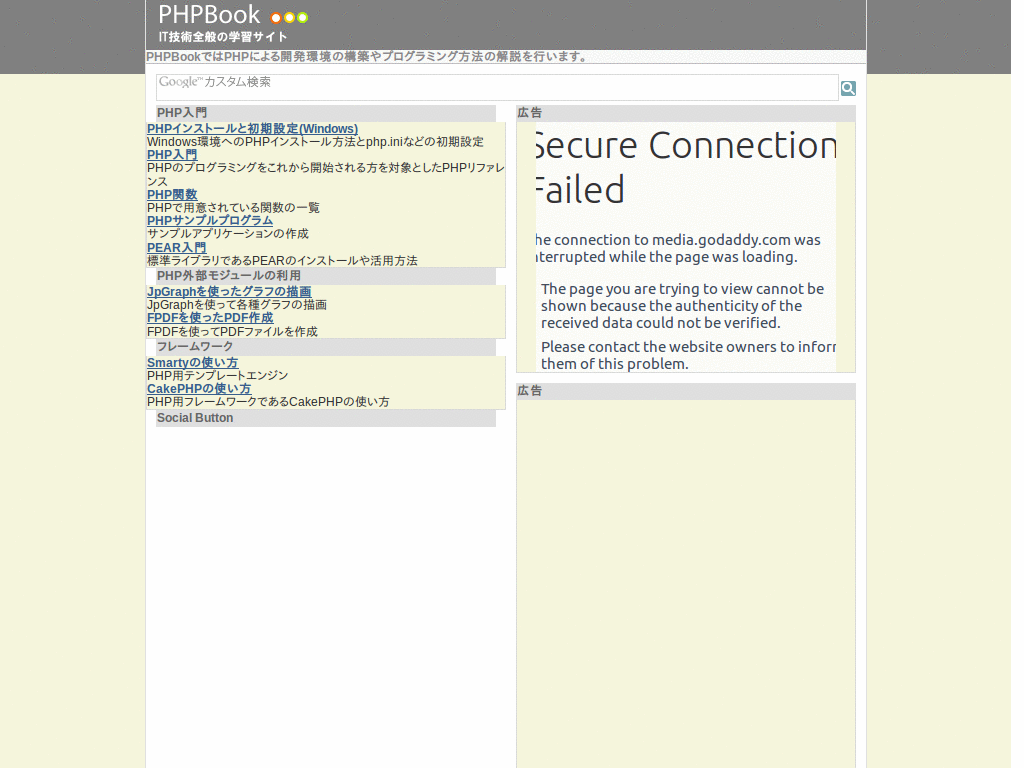Click text 'Please contact the website owners'
The image size is (1024, 768).
pyautogui.click(x=660, y=347)
